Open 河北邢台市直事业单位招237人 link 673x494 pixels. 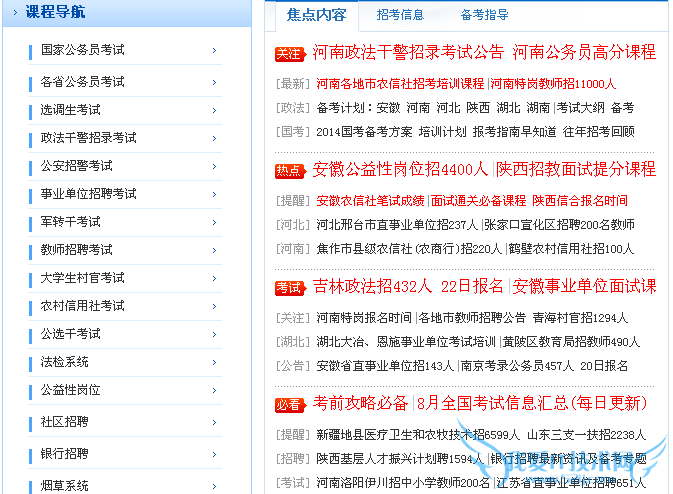point(397,225)
